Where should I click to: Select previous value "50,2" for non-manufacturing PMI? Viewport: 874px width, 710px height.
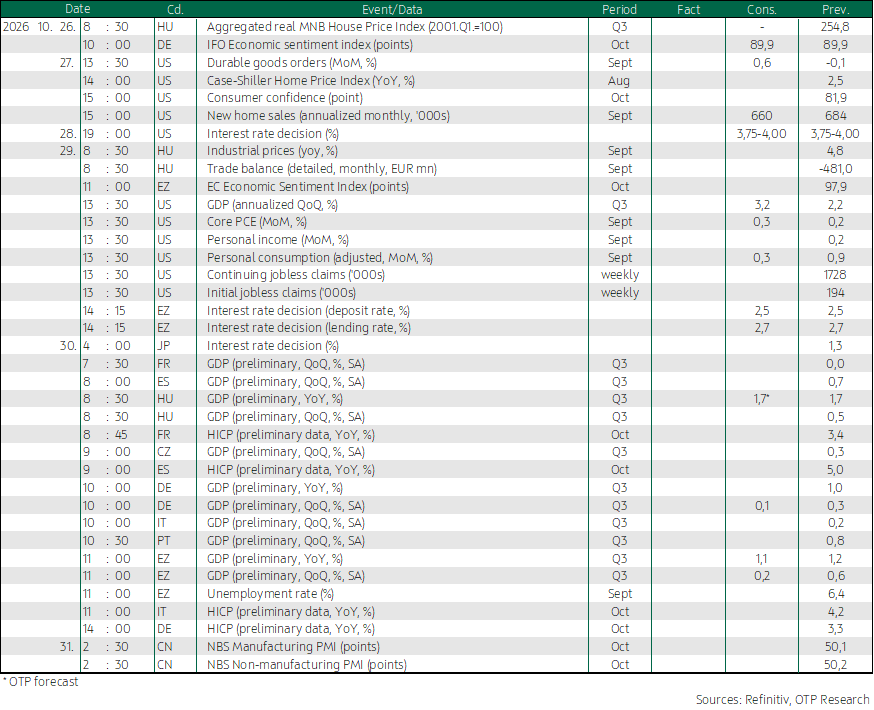[x=835, y=664]
